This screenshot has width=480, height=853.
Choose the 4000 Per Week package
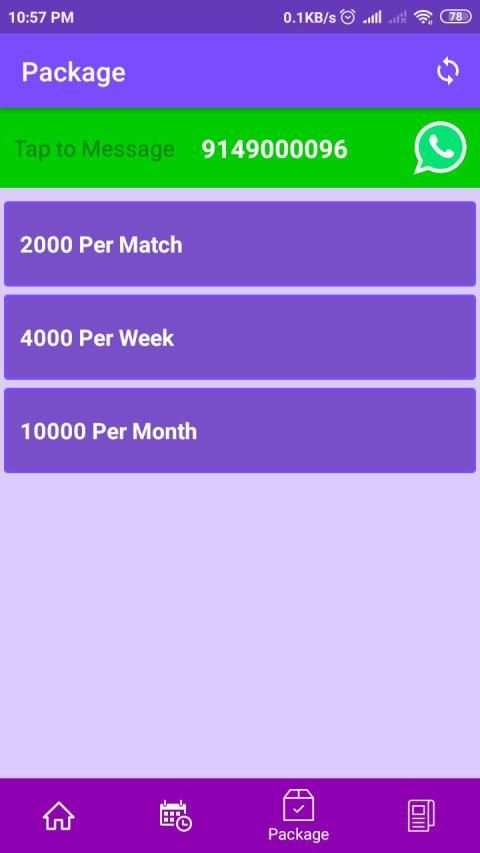coord(240,337)
